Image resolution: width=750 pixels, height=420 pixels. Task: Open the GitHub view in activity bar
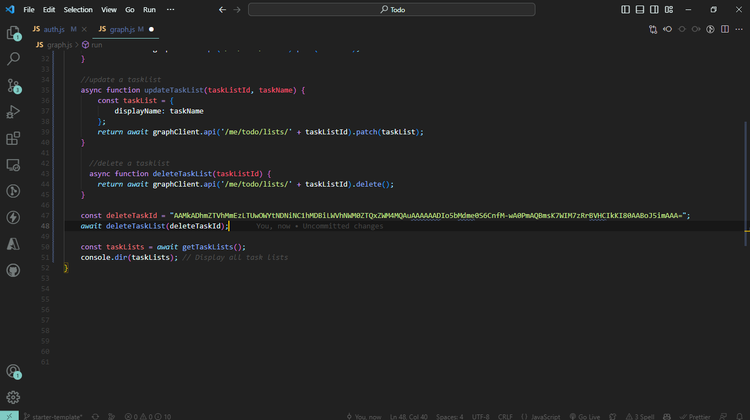tap(14, 269)
